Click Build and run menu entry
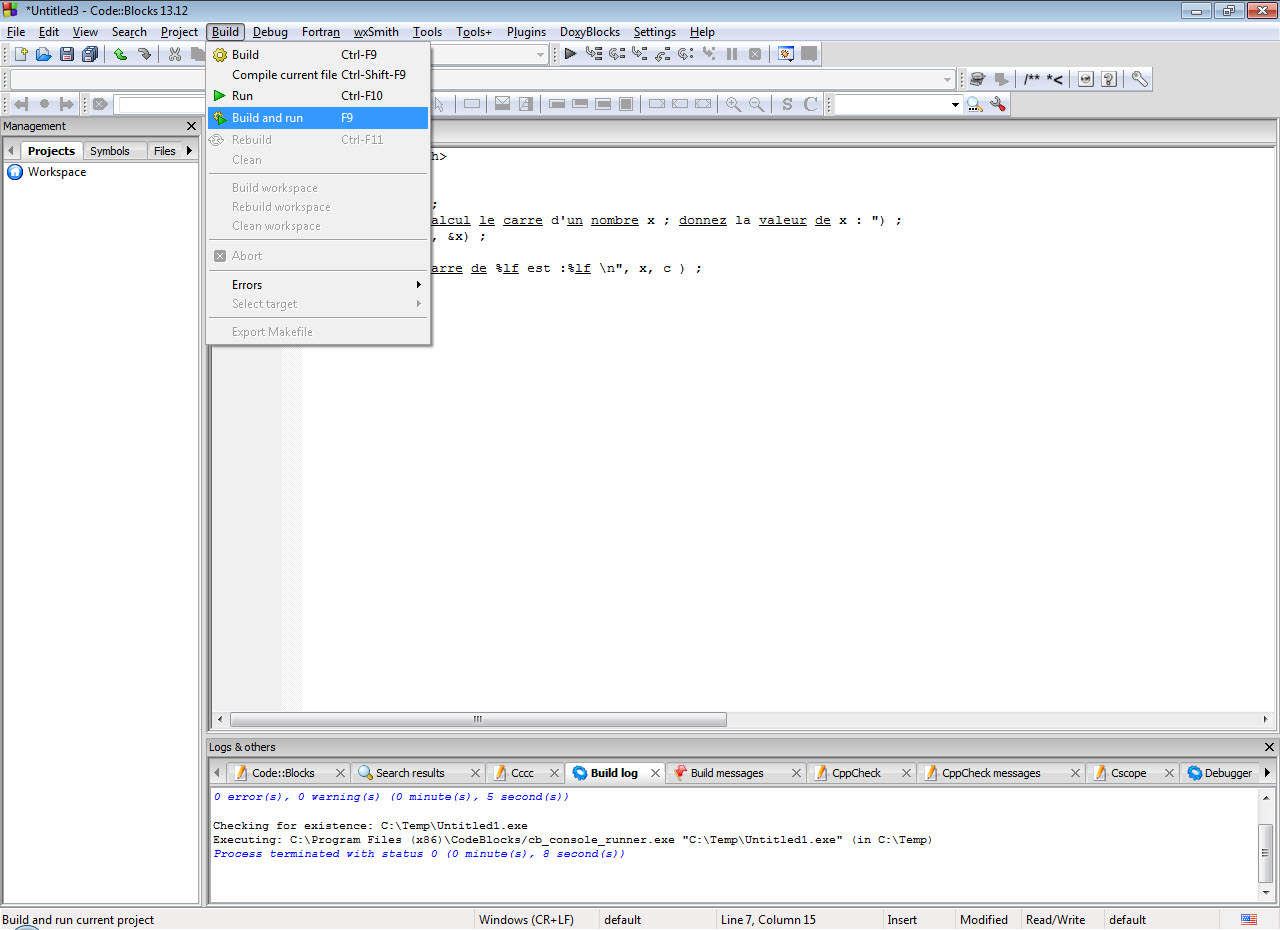1280x930 pixels. coord(318,118)
